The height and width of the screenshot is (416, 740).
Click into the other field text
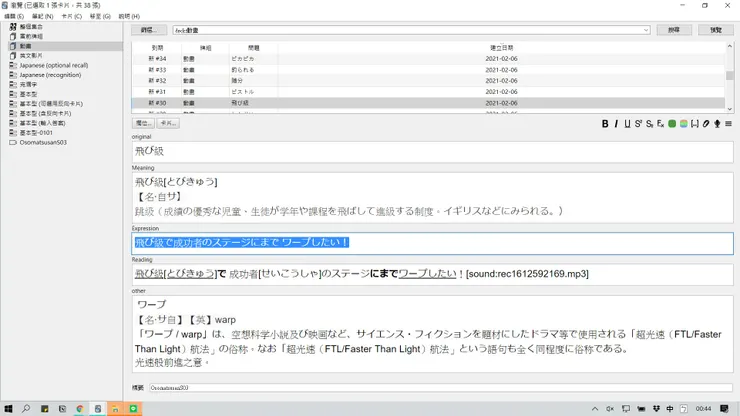click(432, 333)
